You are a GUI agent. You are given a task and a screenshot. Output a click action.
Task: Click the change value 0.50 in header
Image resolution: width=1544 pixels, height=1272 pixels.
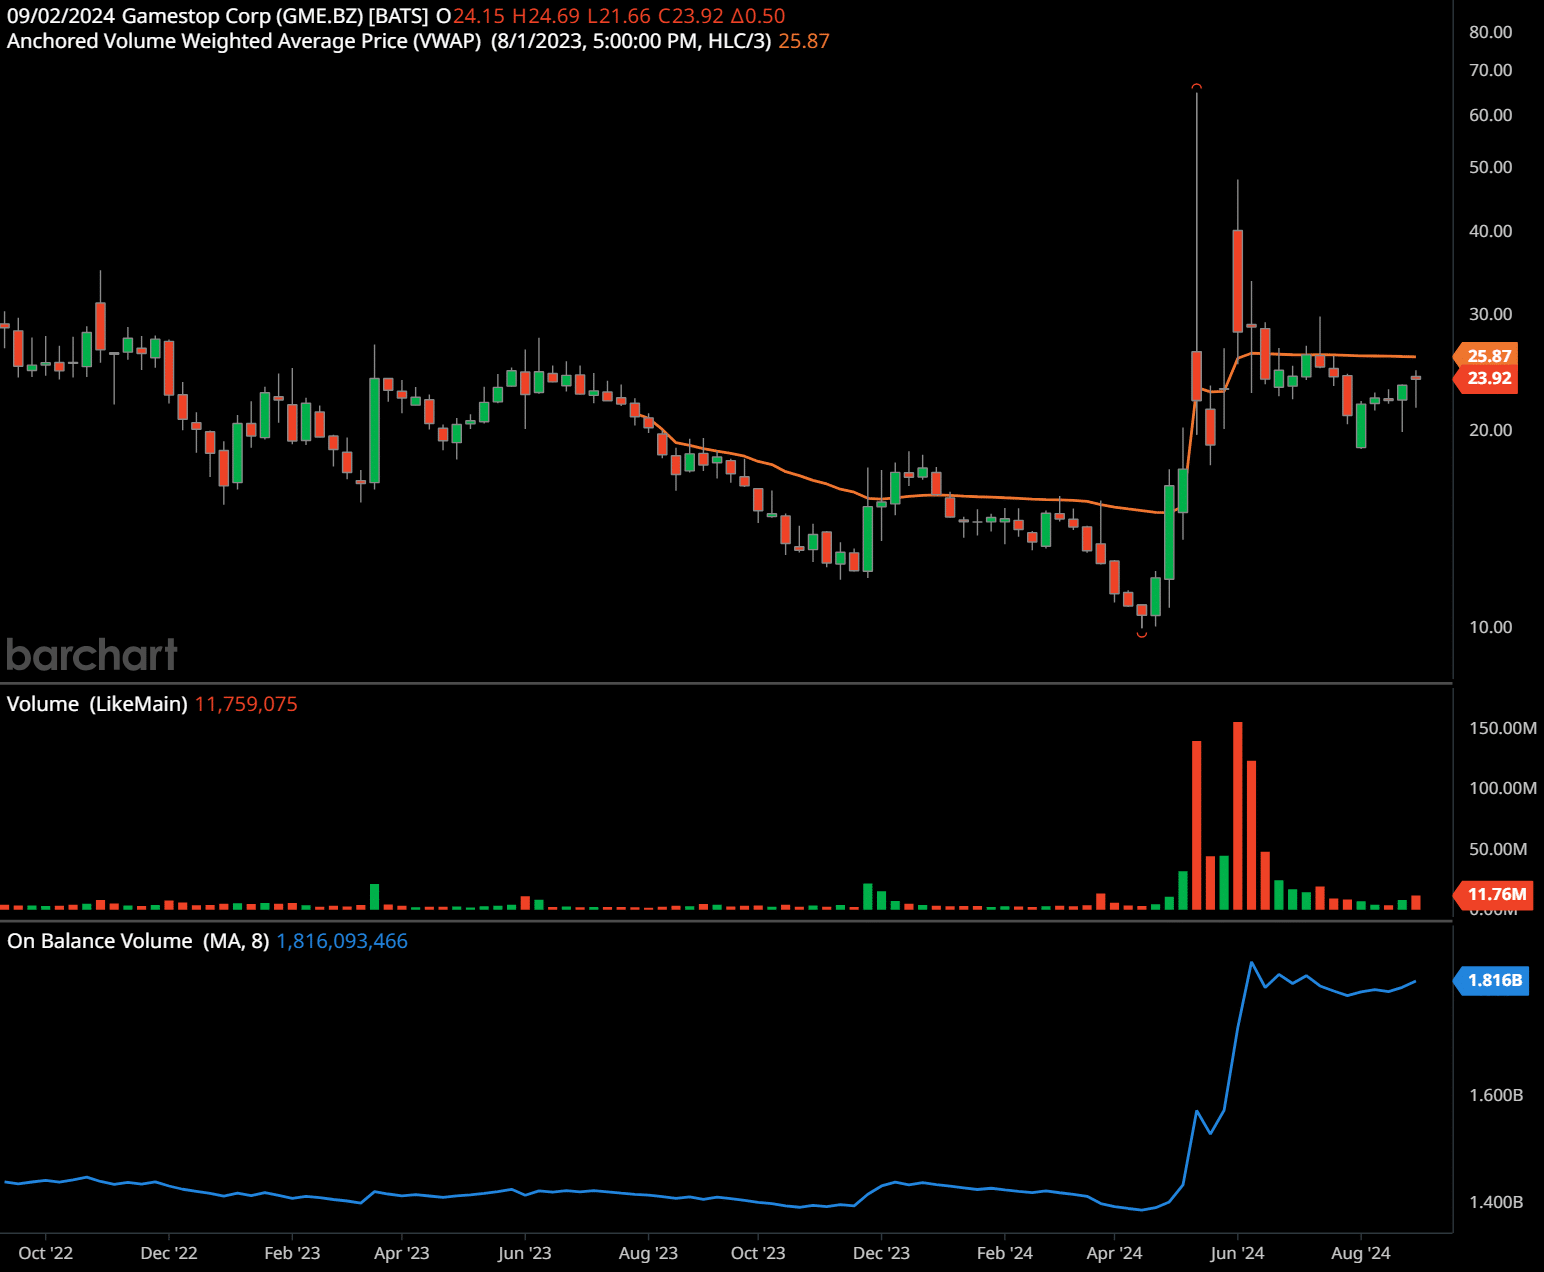click(x=765, y=16)
